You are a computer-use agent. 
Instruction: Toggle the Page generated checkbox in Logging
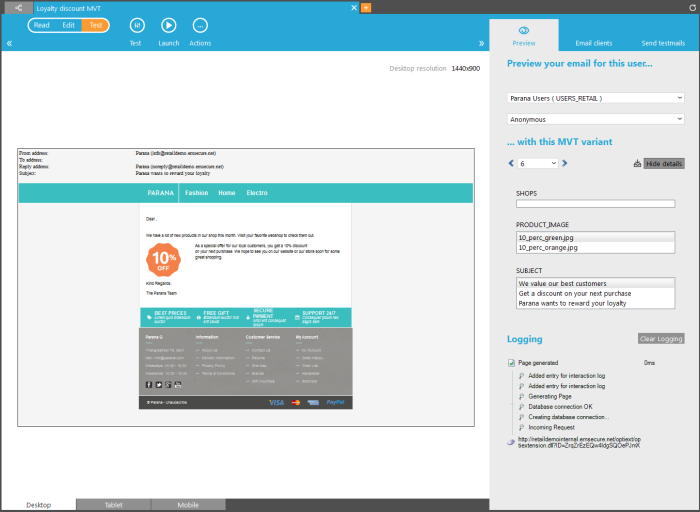point(512,363)
